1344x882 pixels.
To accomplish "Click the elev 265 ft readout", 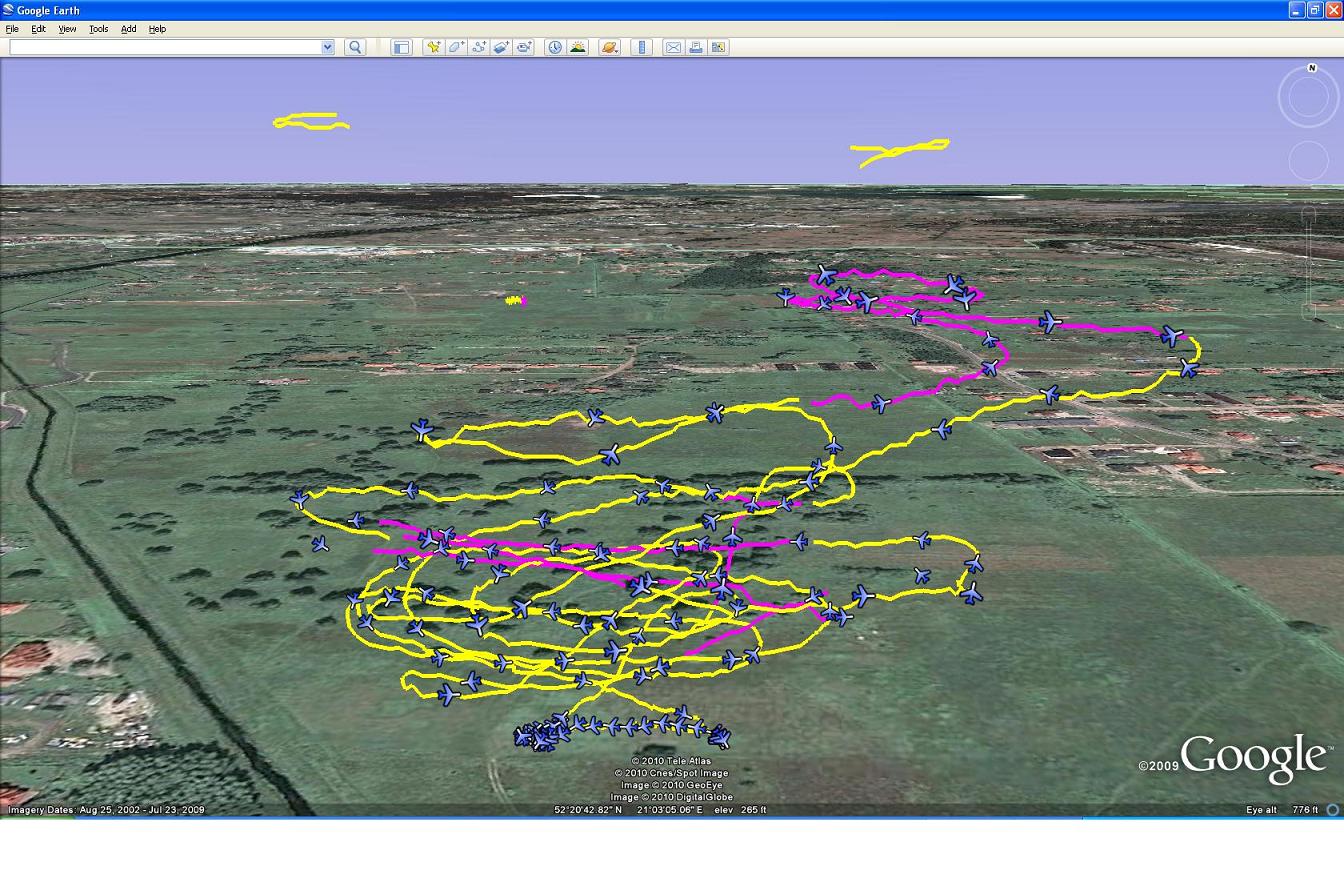I will point(740,810).
